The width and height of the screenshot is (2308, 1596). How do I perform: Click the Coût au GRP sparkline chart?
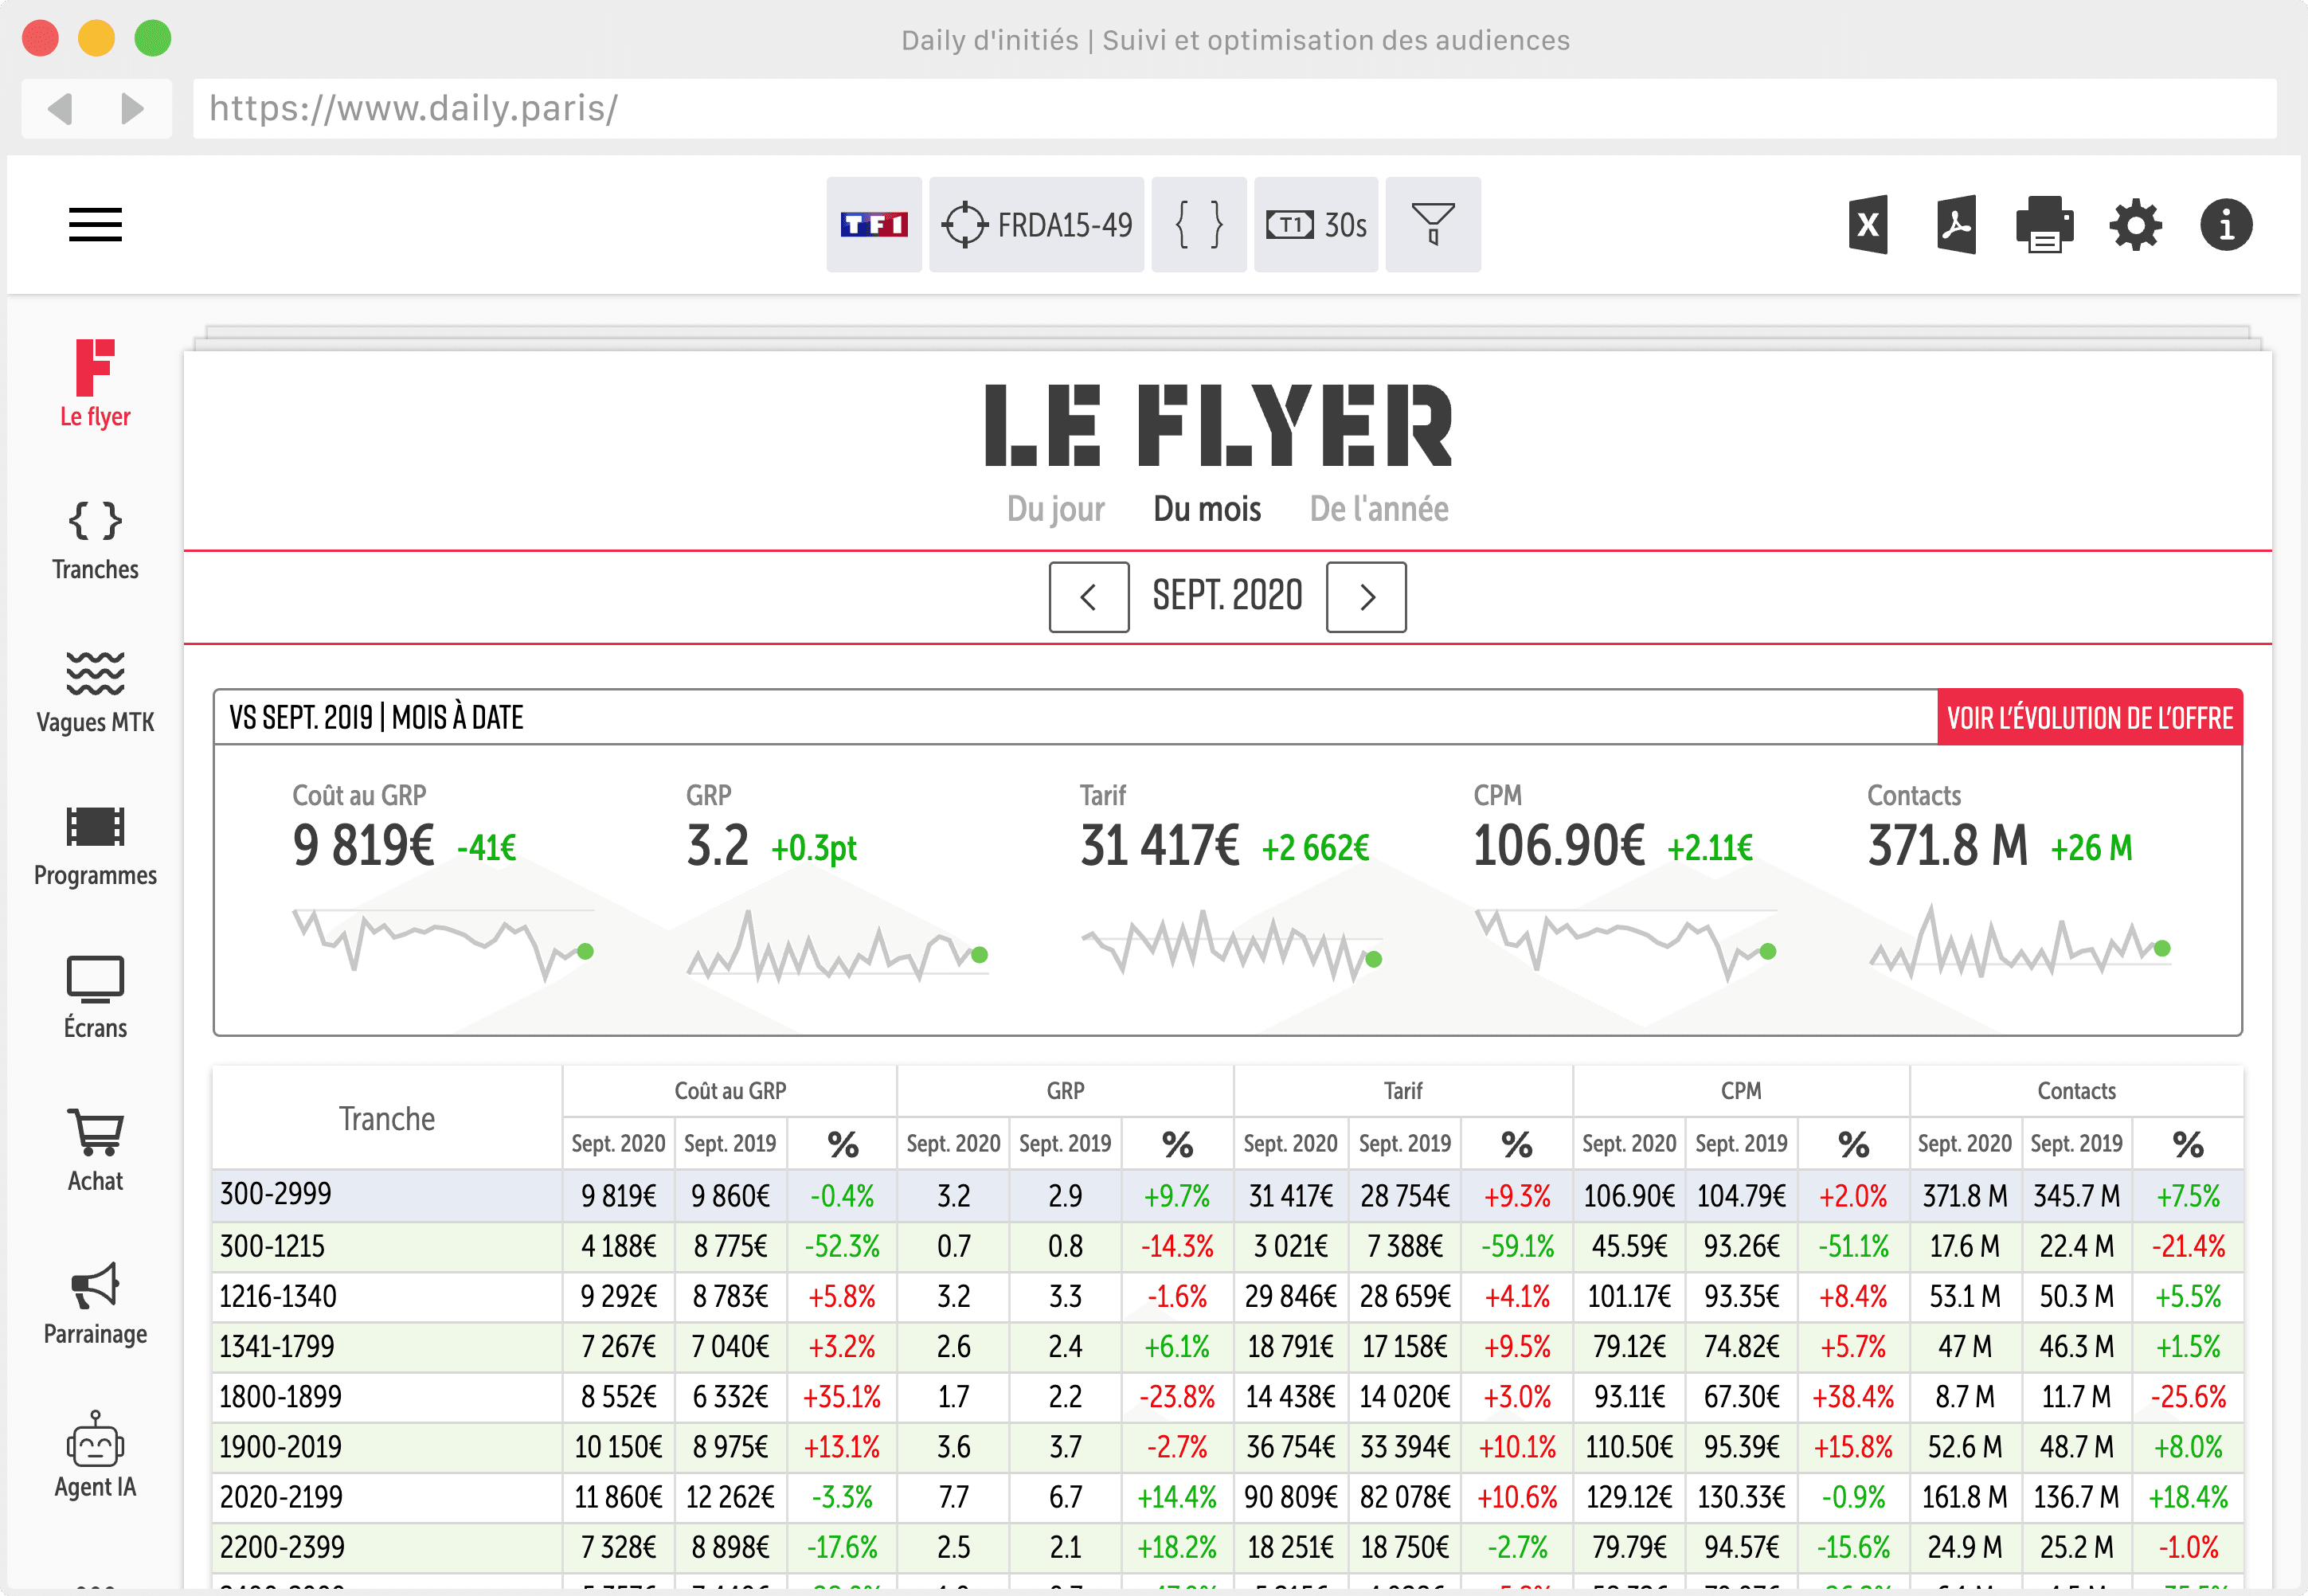[x=444, y=945]
